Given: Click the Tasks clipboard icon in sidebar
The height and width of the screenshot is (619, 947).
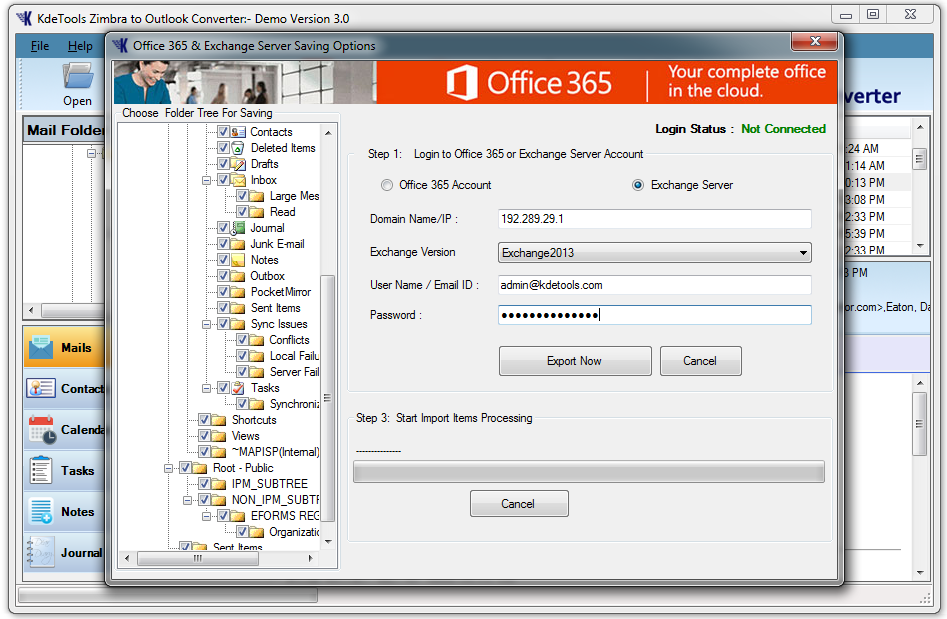Looking at the screenshot, I should tap(42, 471).
